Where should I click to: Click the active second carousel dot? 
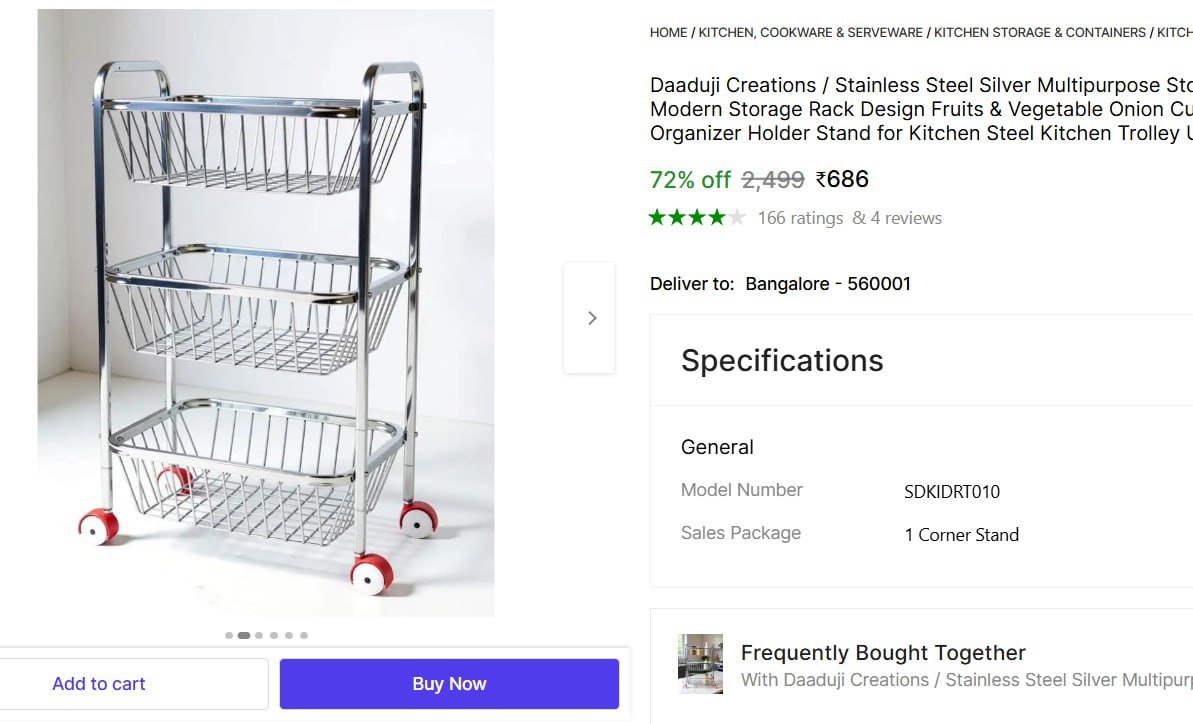(x=244, y=635)
